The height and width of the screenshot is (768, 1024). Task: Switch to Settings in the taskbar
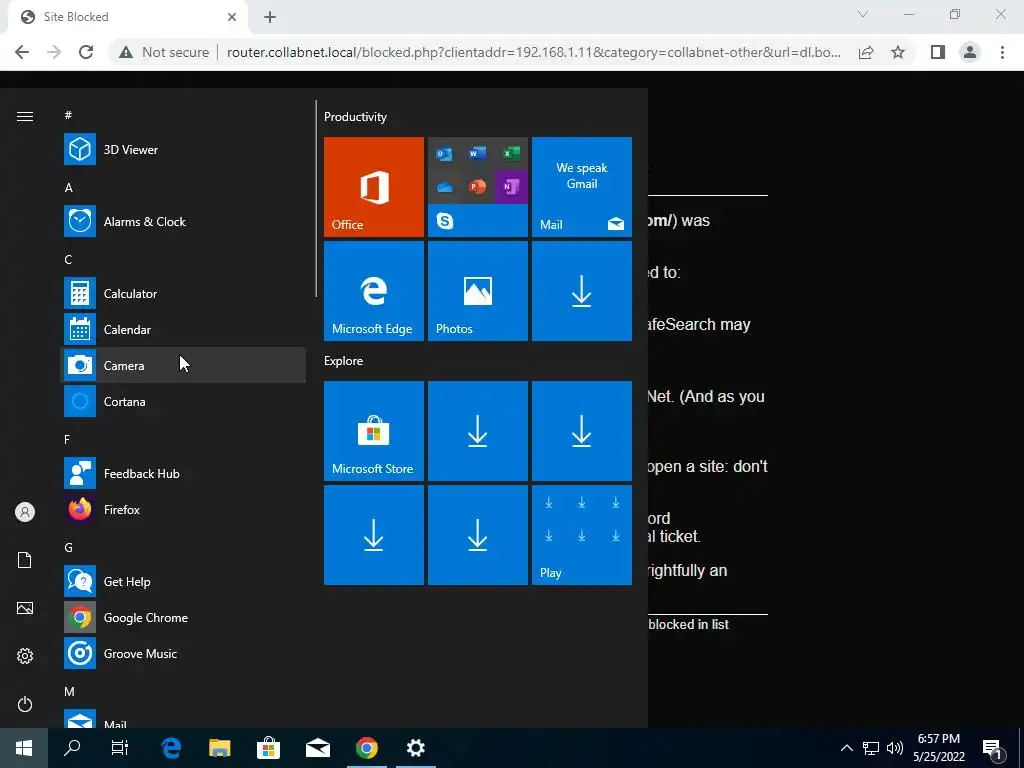pyautogui.click(x=415, y=748)
